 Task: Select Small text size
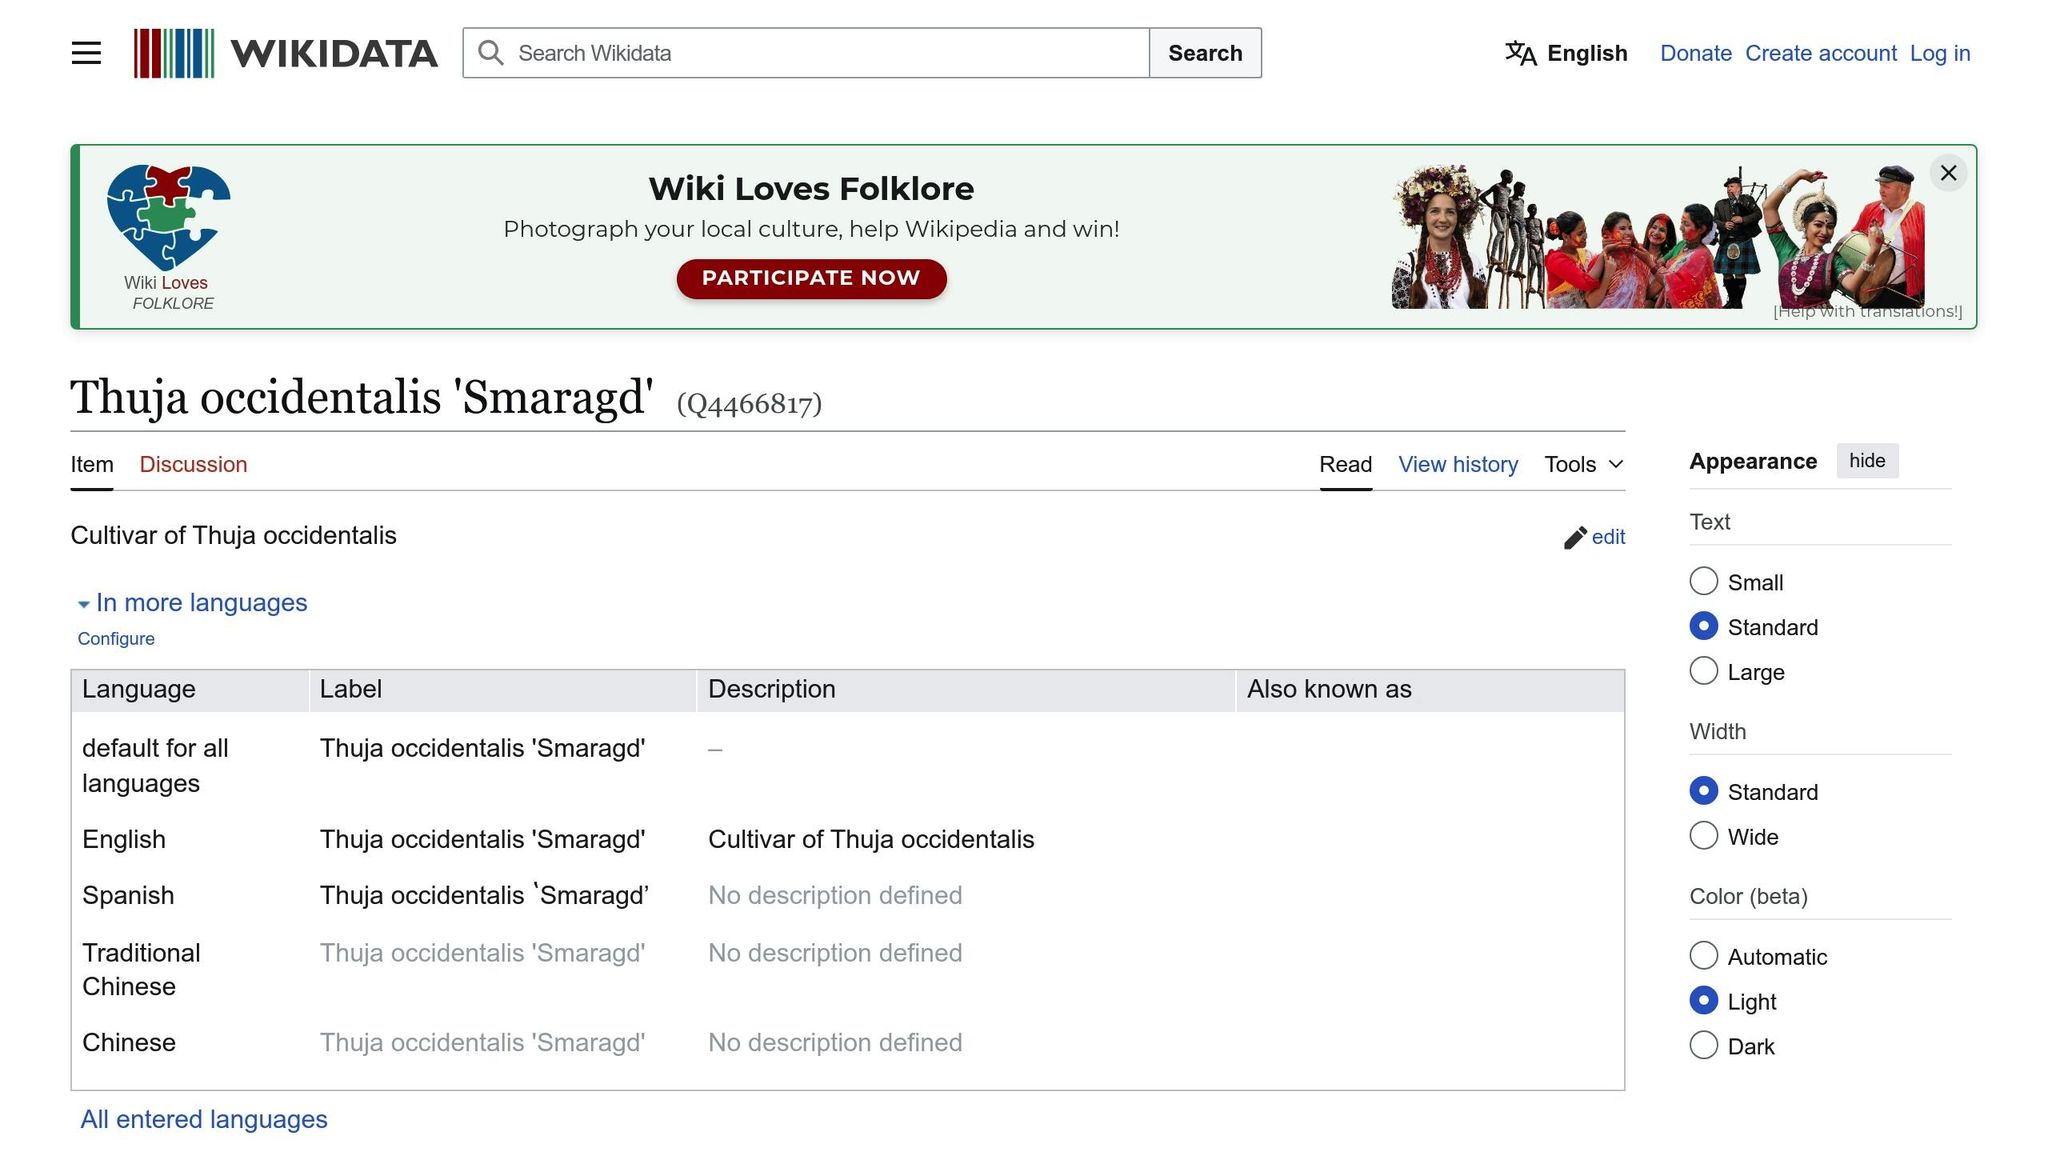[x=1704, y=582]
